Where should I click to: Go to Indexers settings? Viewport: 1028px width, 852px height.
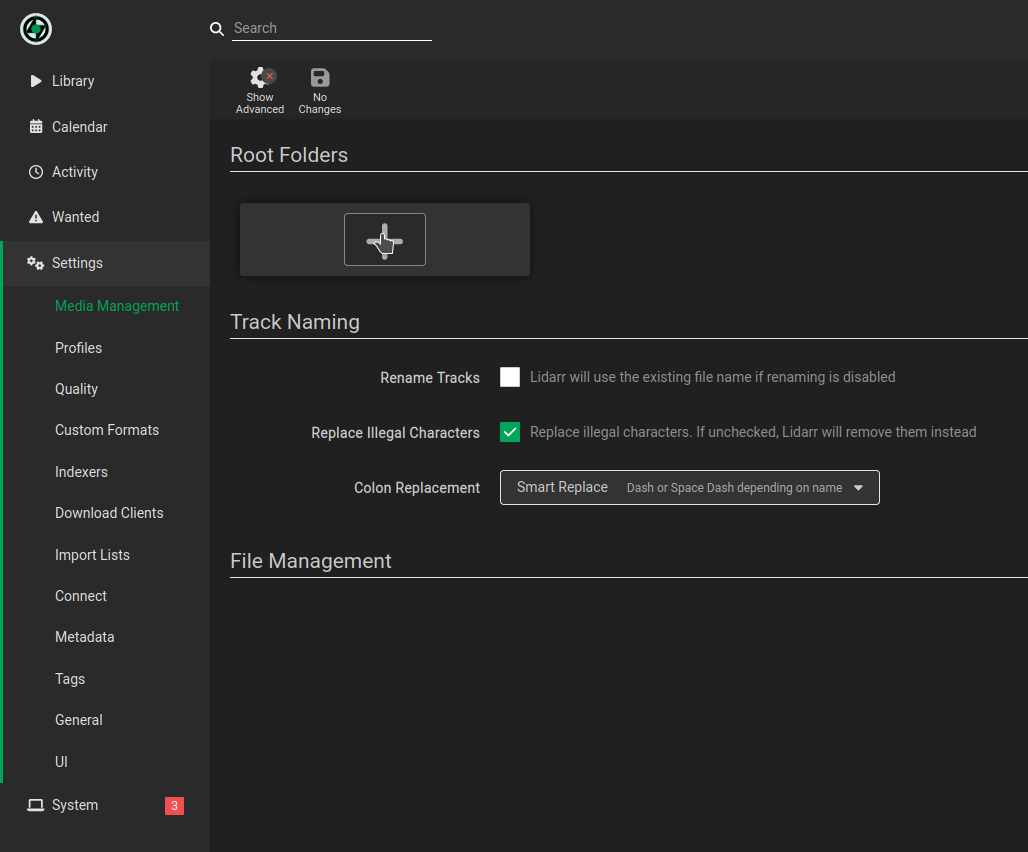[81, 472]
